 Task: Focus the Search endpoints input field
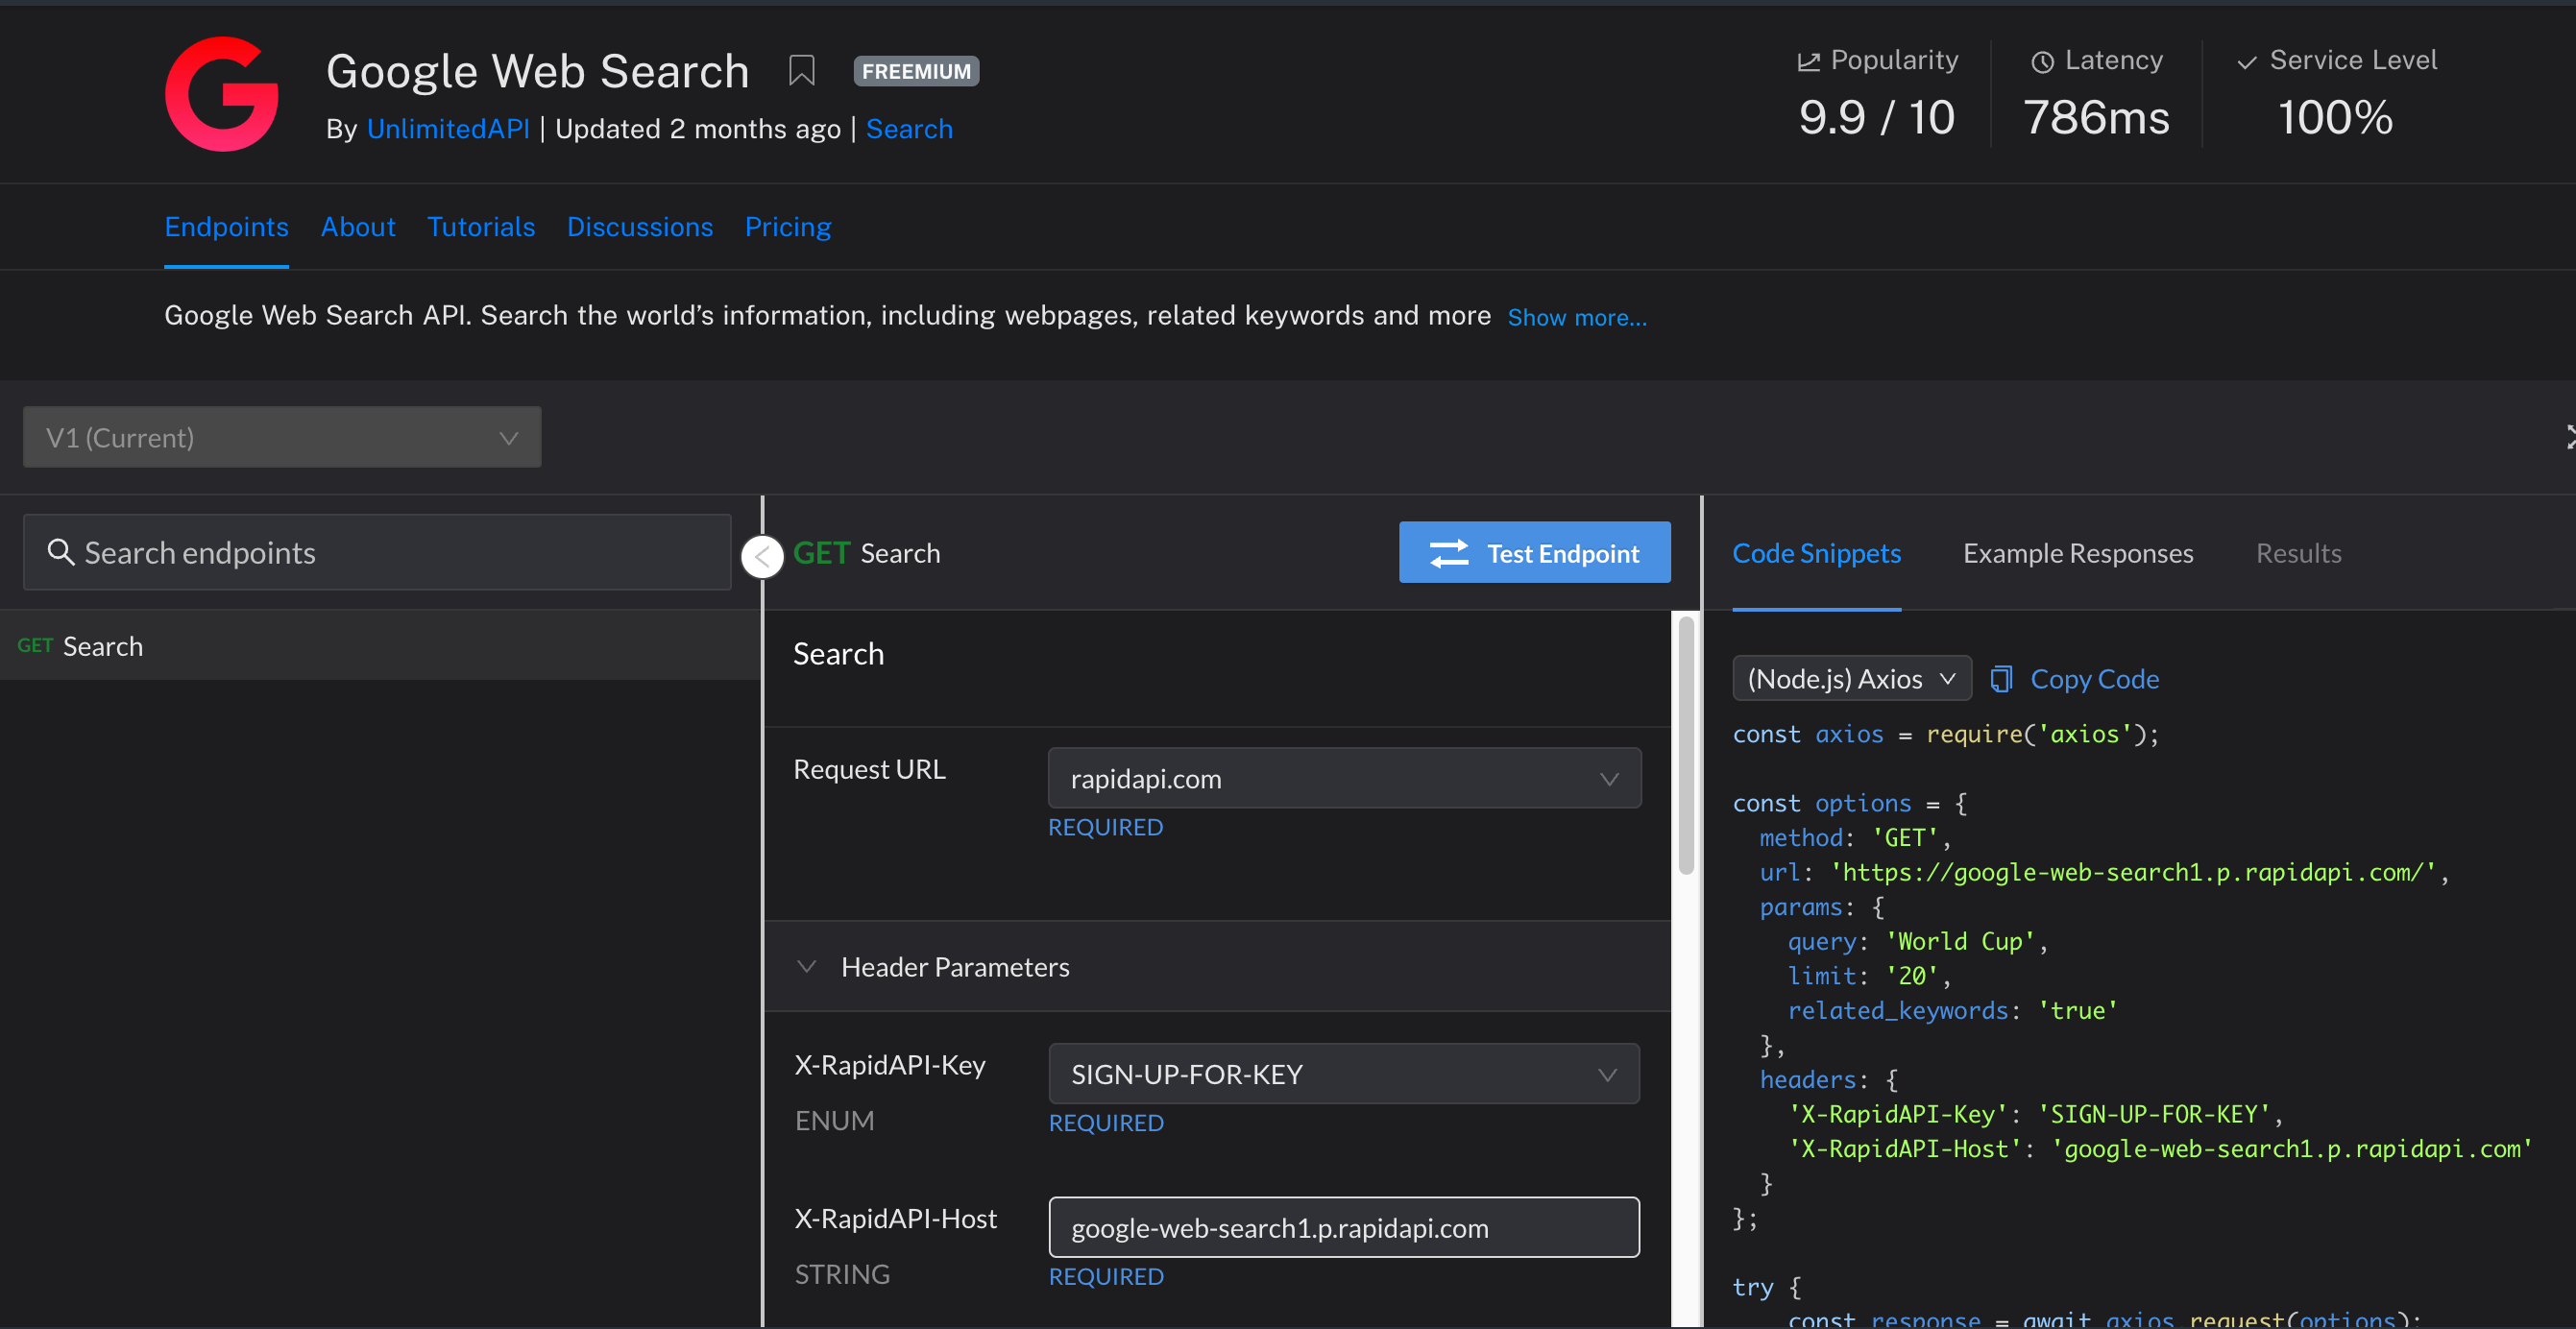click(377, 552)
